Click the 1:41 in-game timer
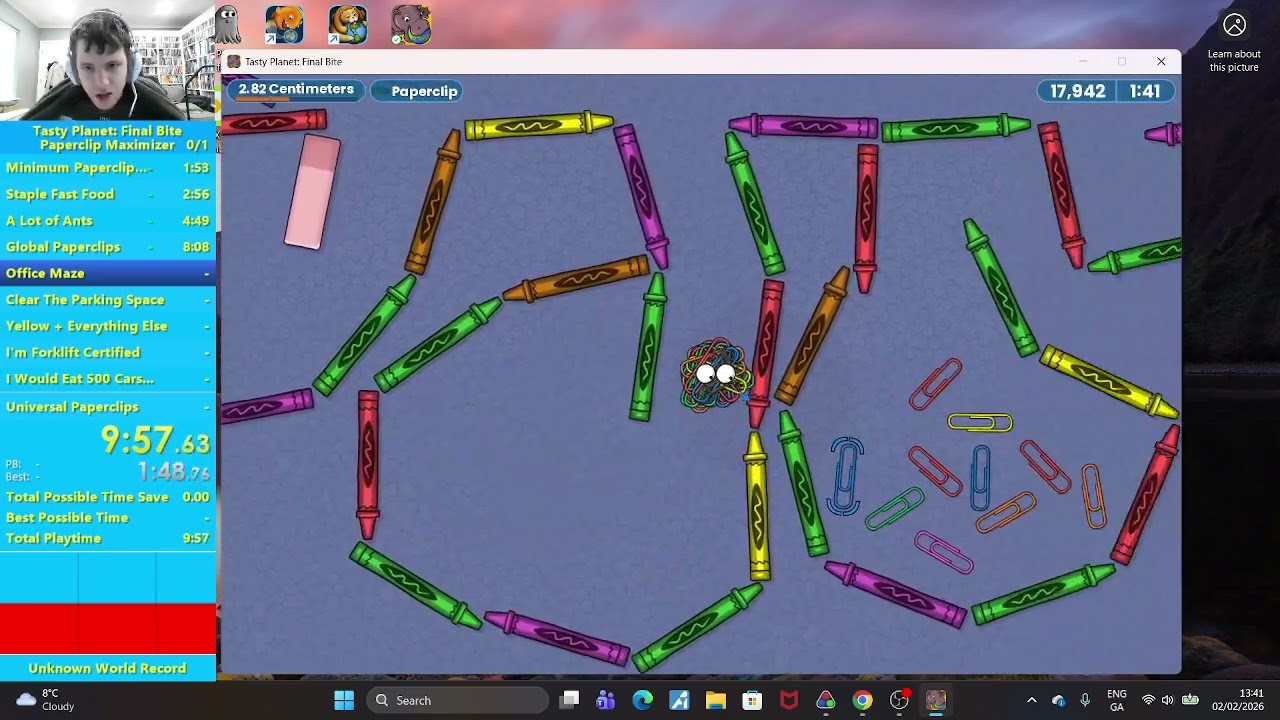The width and height of the screenshot is (1280, 720). click(1145, 91)
